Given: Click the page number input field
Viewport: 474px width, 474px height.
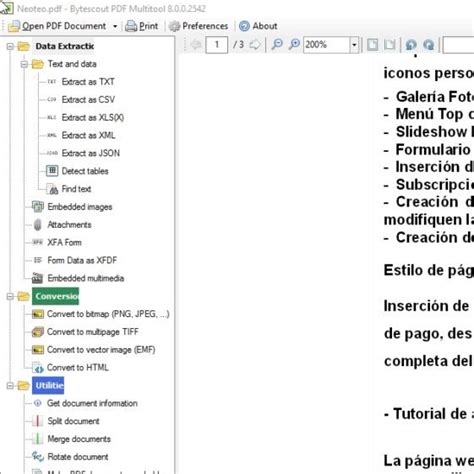Looking at the screenshot, I should click(x=217, y=45).
